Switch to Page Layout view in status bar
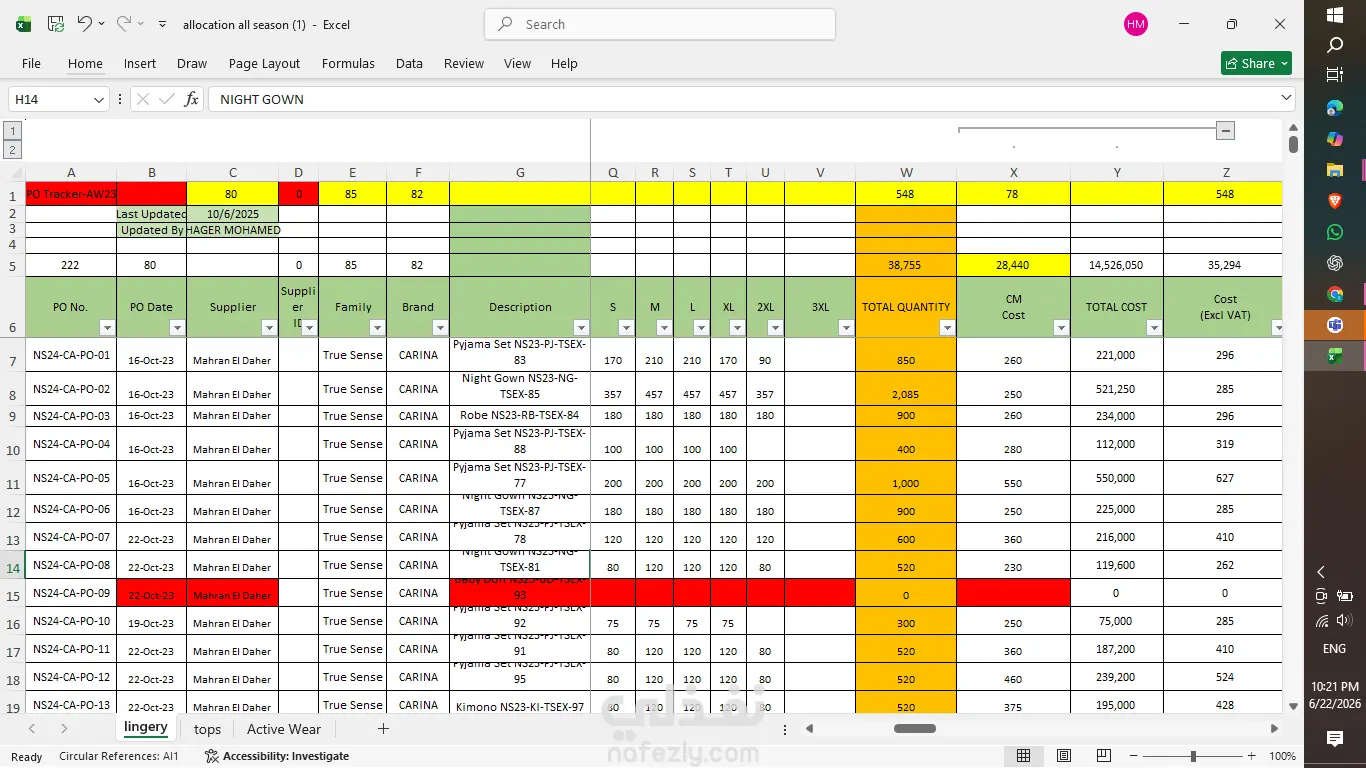The width and height of the screenshot is (1366, 768). [x=1064, y=756]
